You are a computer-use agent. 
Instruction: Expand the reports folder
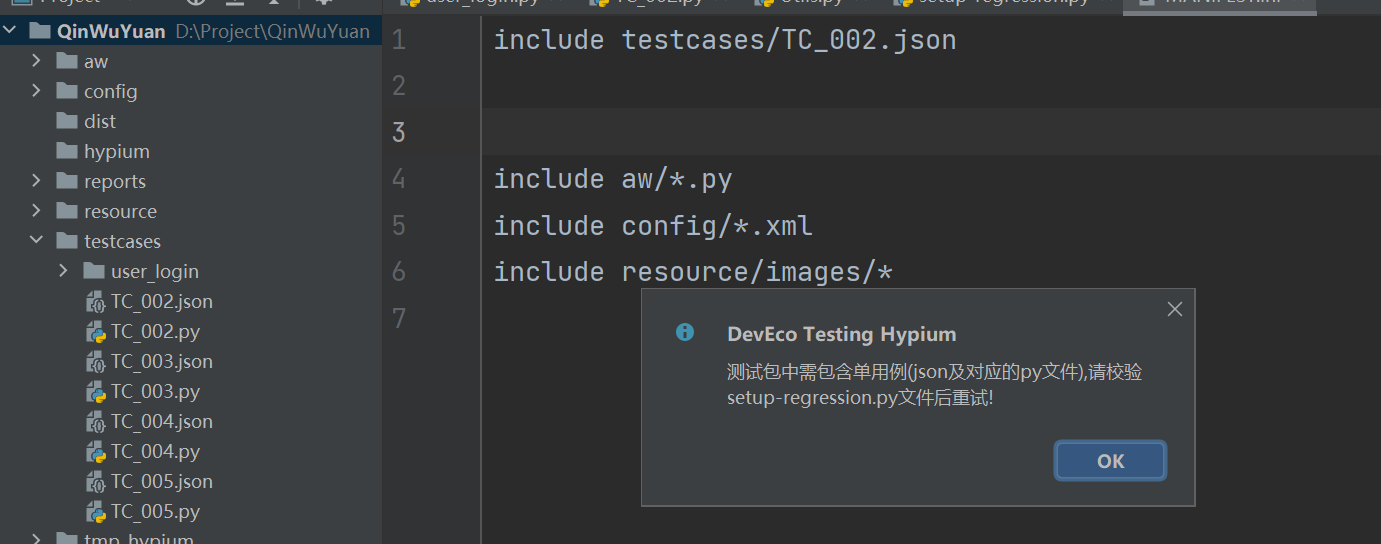pos(36,181)
